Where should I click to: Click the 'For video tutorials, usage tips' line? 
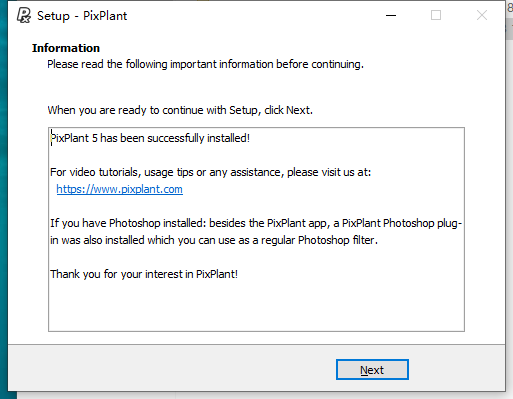[211, 172]
